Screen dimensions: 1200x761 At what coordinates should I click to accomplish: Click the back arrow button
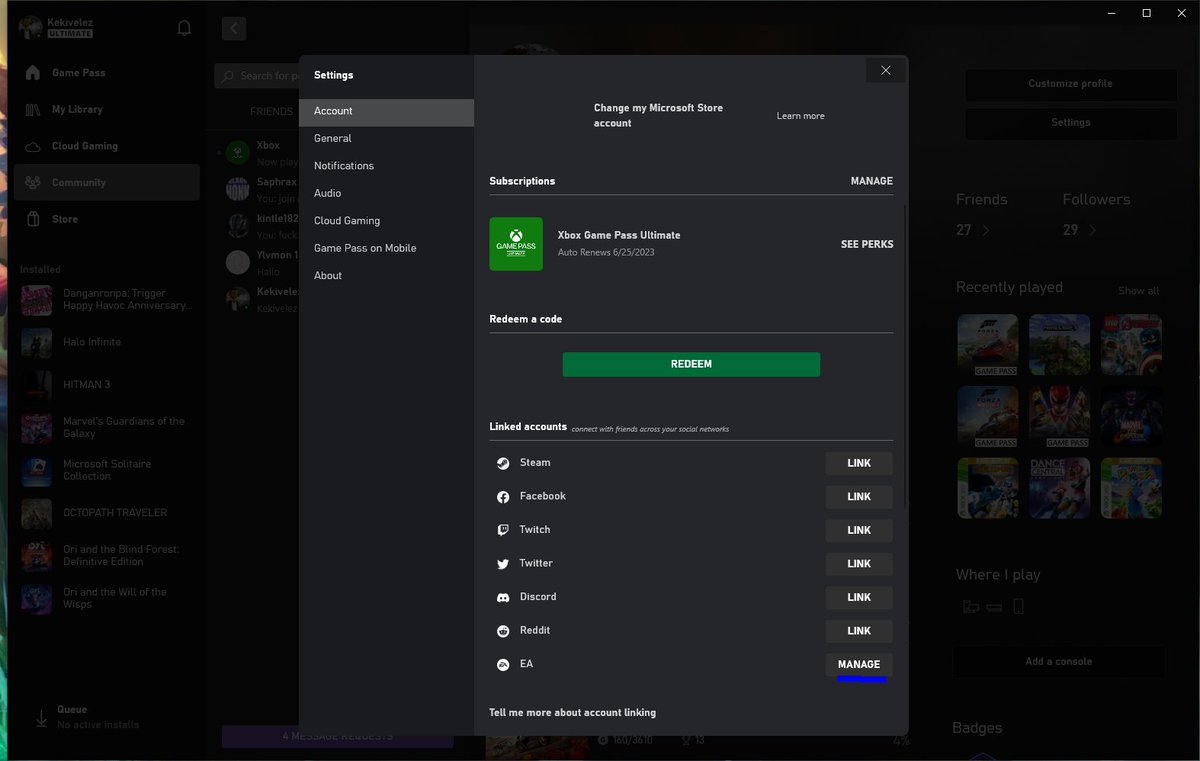[x=234, y=28]
